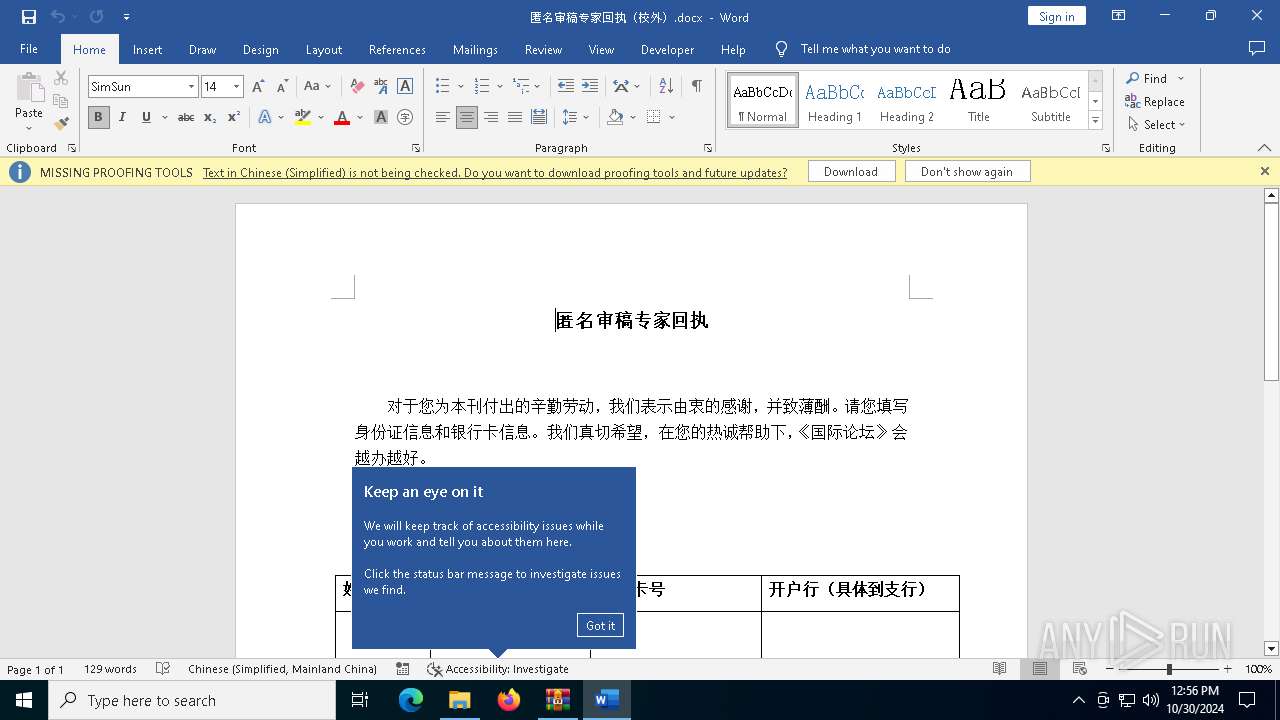Toggle Underline formatting
The width and height of the screenshot is (1280, 720).
coord(146,117)
